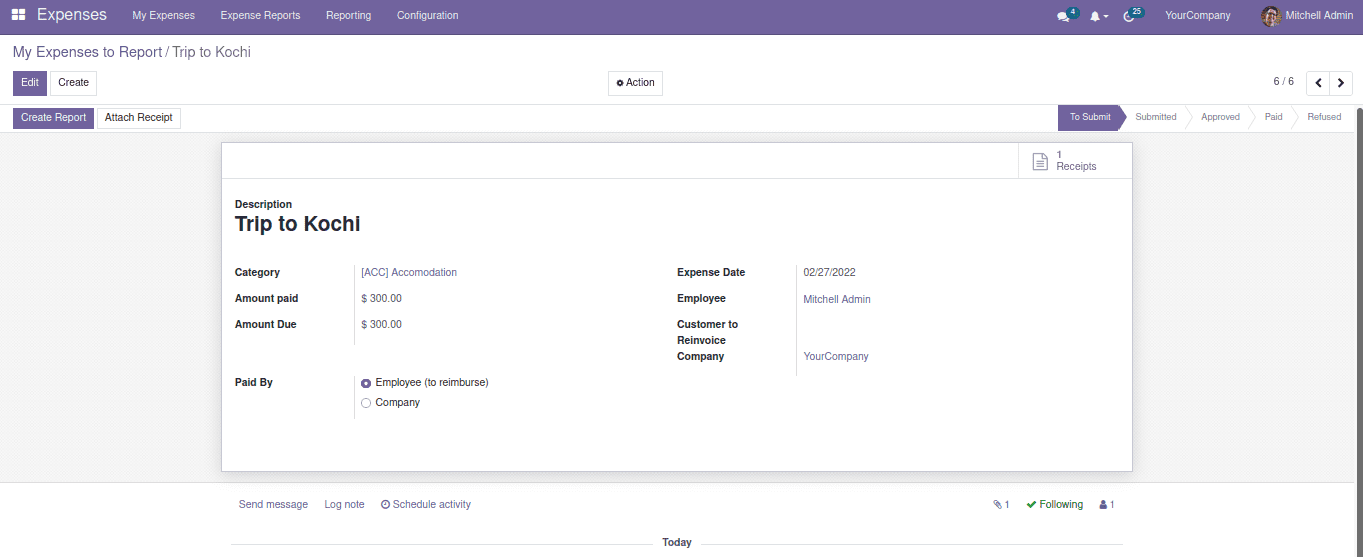Toggle the Following subscription status
The image size is (1363, 557).
click(1054, 505)
